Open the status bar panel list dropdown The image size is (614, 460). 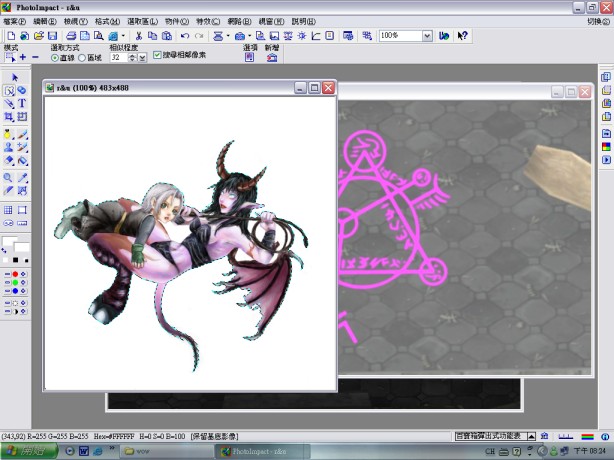pos(531,436)
